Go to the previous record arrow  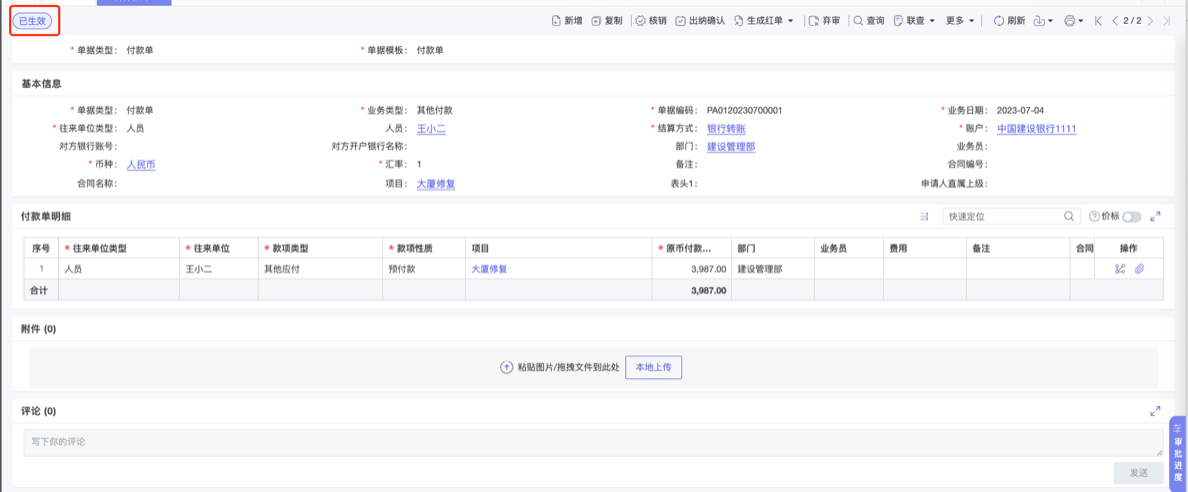pyautogui.click(x=1115, y=21)
